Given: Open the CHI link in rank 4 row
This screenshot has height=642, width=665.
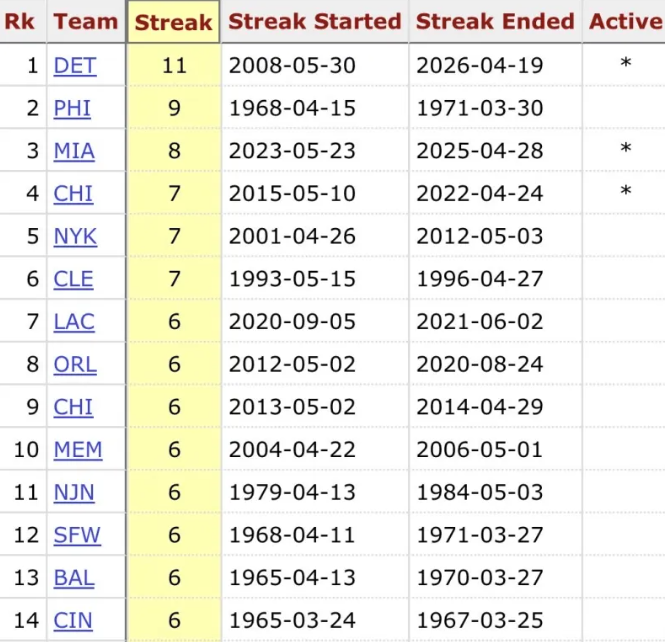Looking at the screenshot, I should click(73, 193).
